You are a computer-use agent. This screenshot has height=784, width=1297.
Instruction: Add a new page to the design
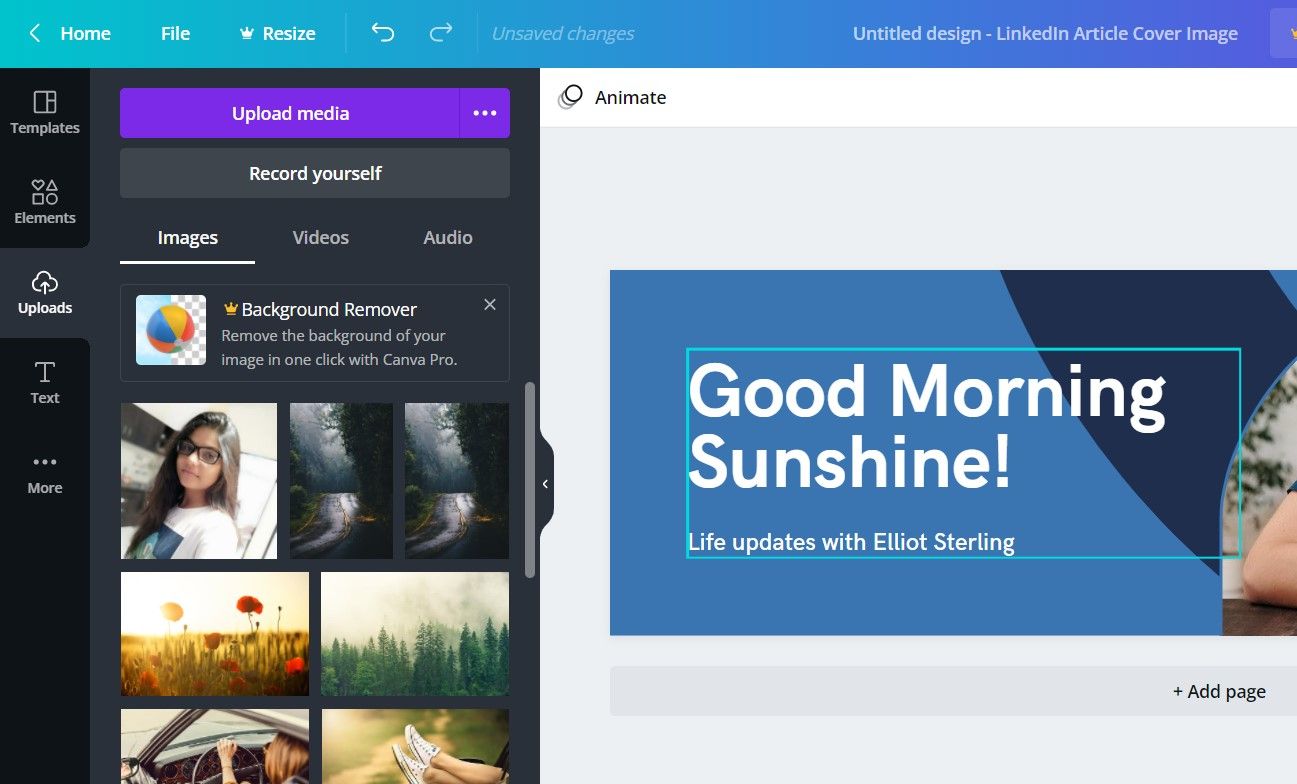[x=1218, y=690]
